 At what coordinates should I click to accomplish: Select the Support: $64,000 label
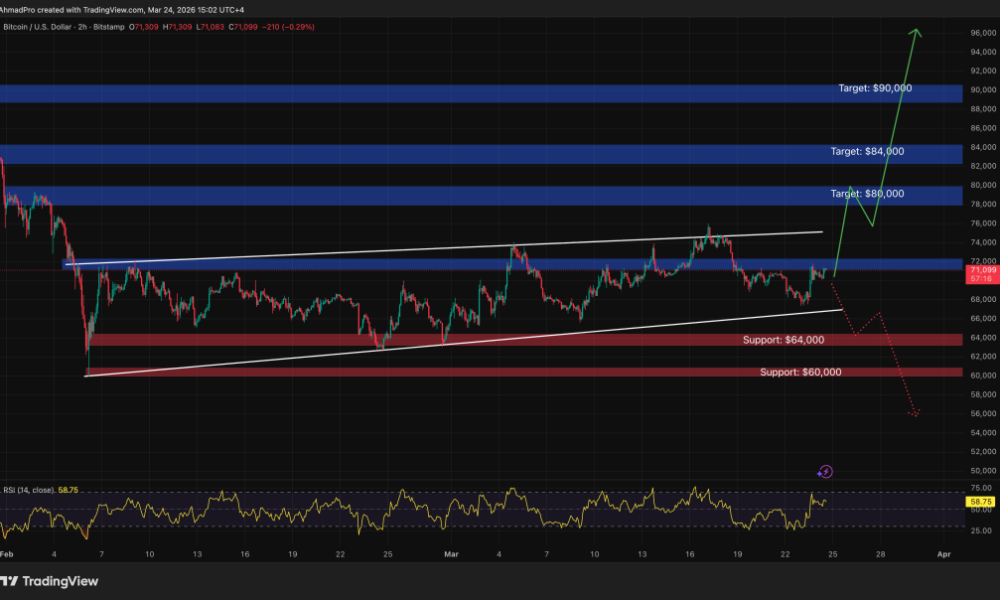(783, 340)
